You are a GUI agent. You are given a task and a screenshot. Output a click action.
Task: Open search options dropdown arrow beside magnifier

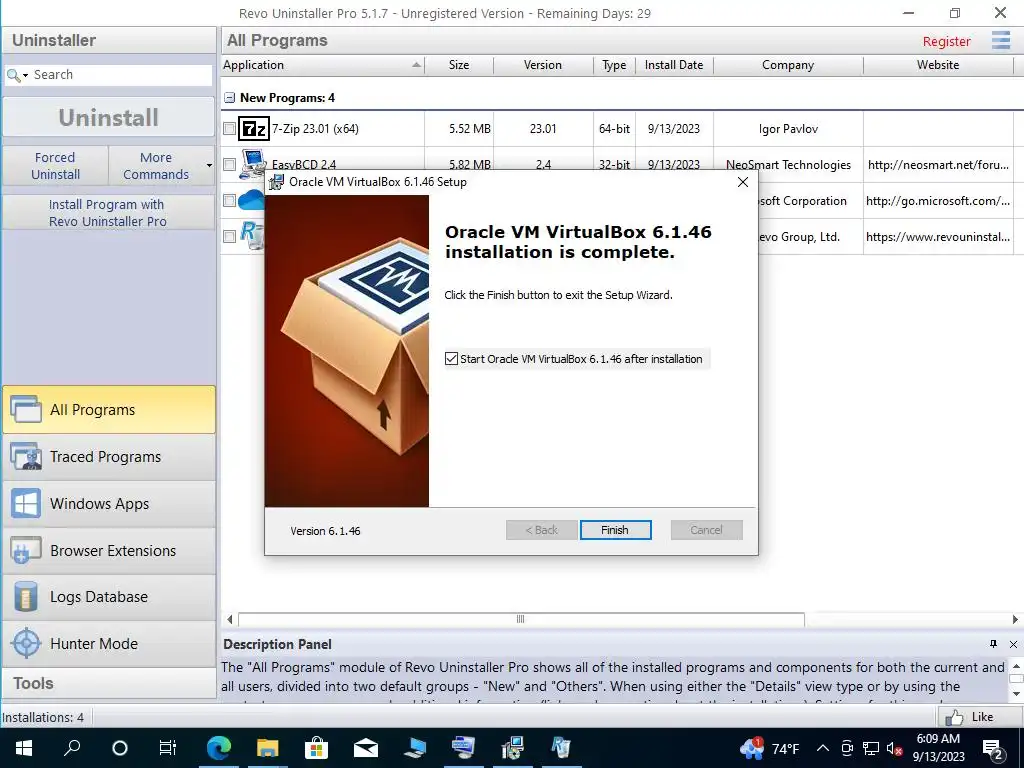25,76
